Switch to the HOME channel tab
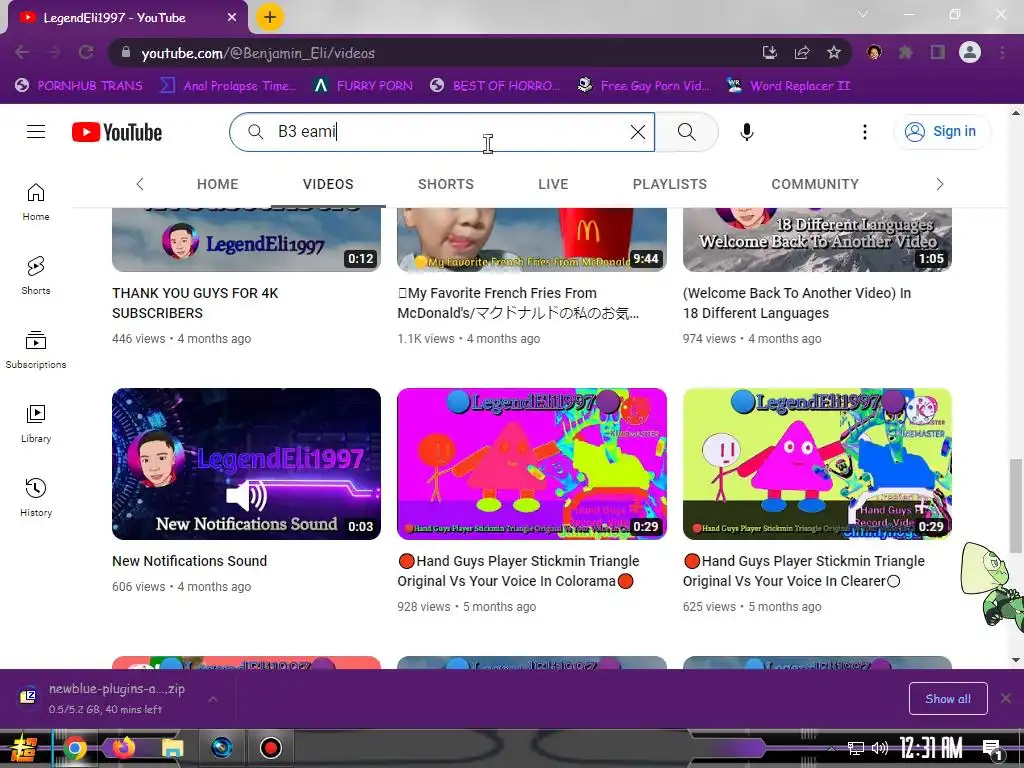This screenshot has height=768, width=1024. [x=217, y=184]
